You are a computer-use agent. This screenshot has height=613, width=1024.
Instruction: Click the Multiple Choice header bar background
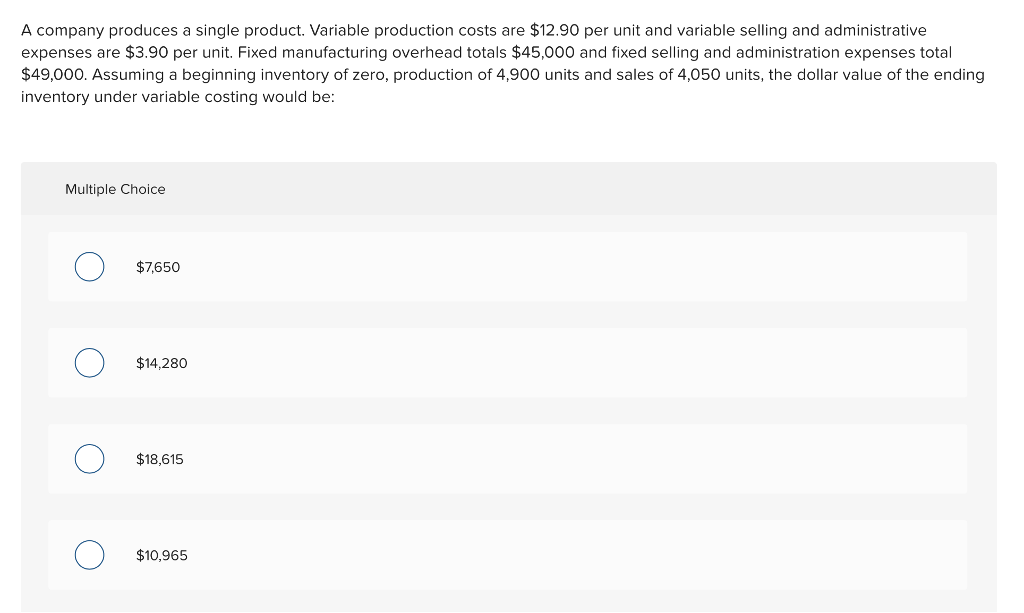click(600, 189)
